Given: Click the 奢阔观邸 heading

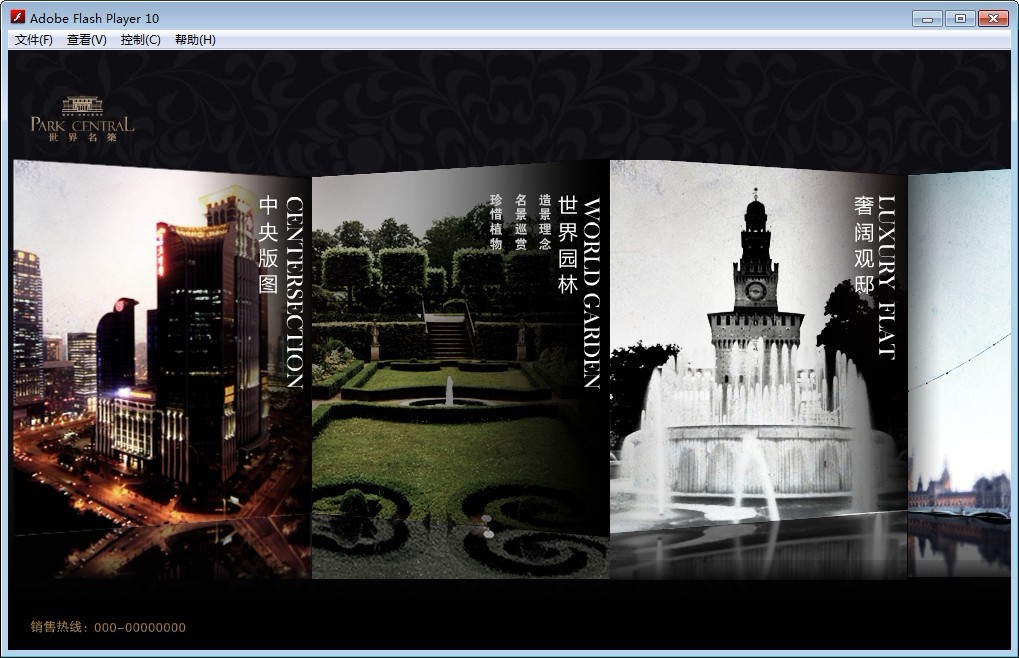Looking at the screenshot, I should point(864,244).
